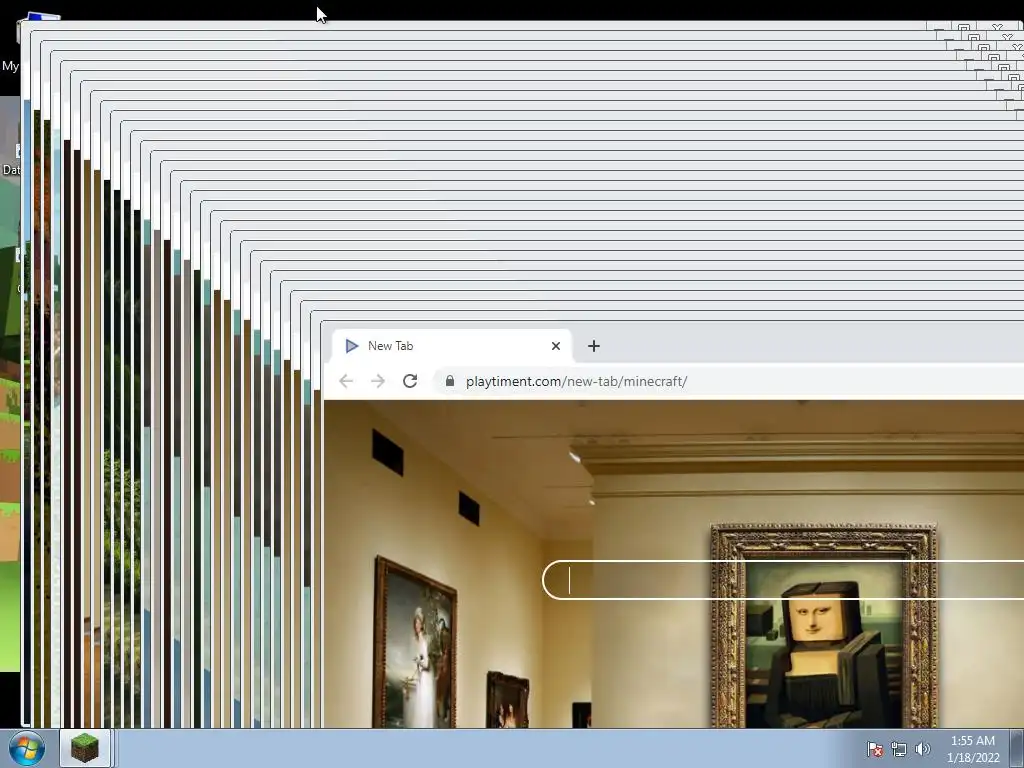This screenshot has width=1024, height=768.
Task: Open a new tab with plus button
Action: (x=594, y=346)
